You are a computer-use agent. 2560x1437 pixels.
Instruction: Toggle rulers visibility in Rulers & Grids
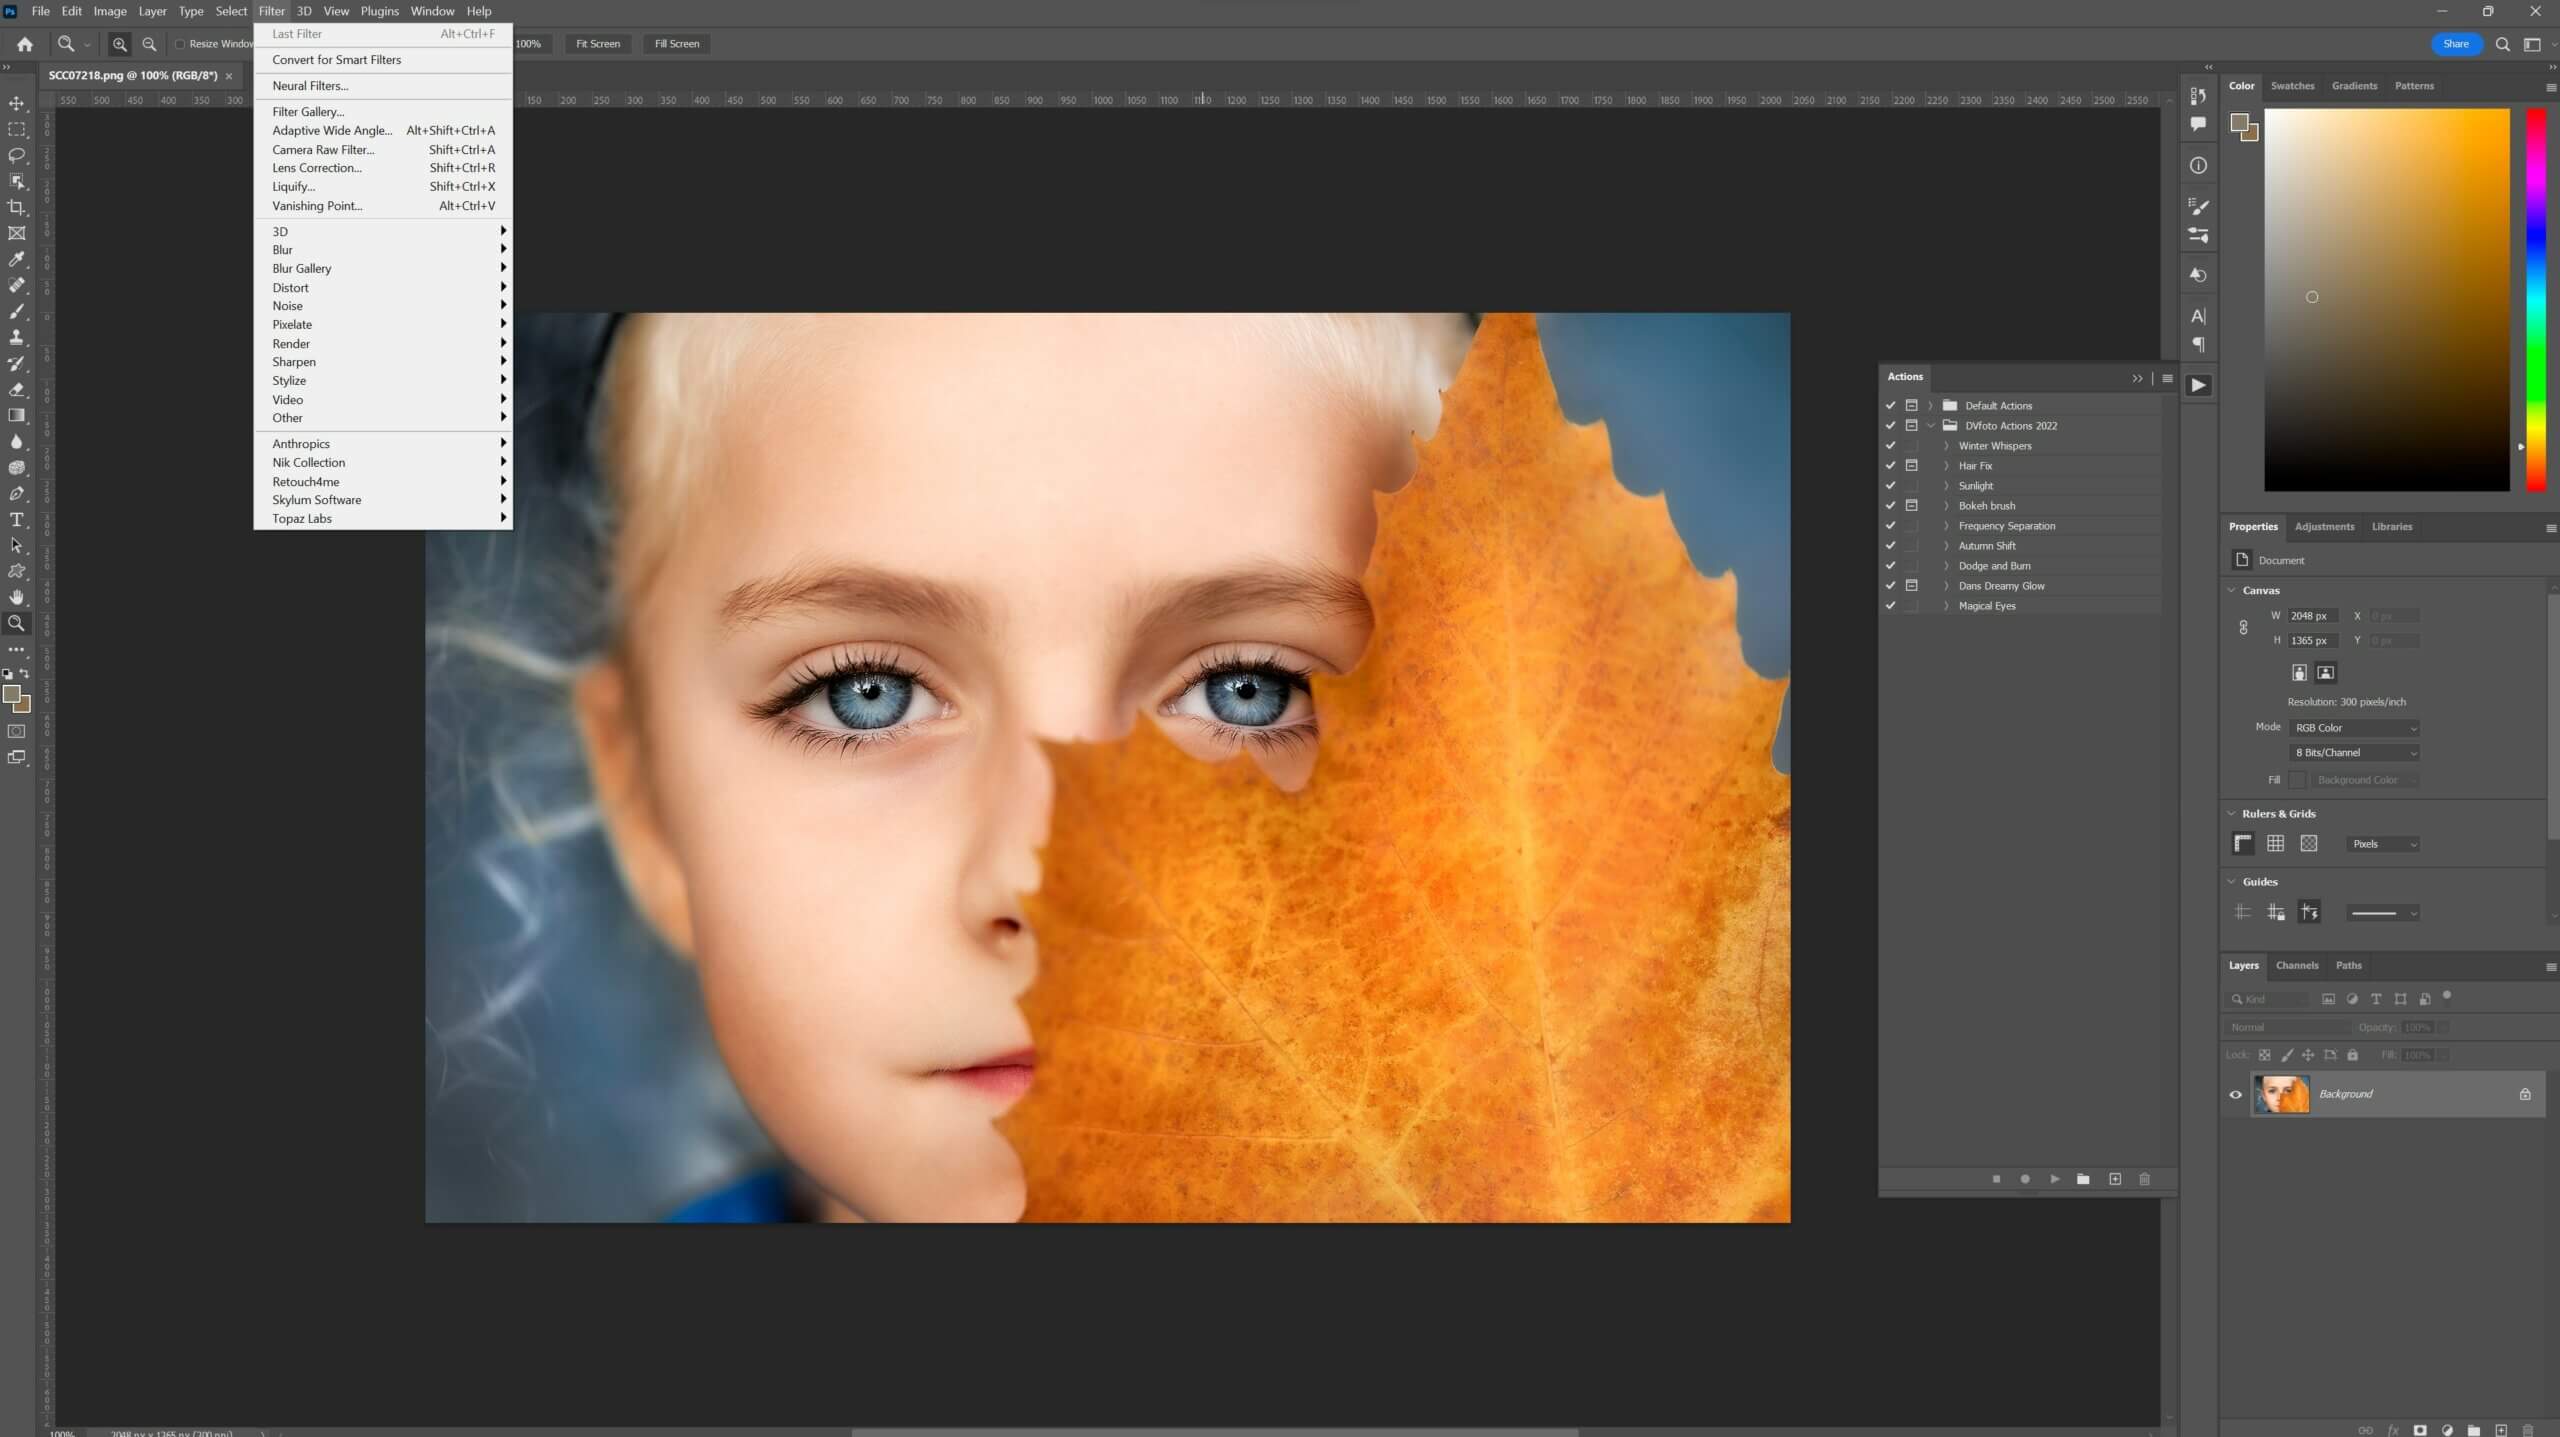[x=2243, y=844]
